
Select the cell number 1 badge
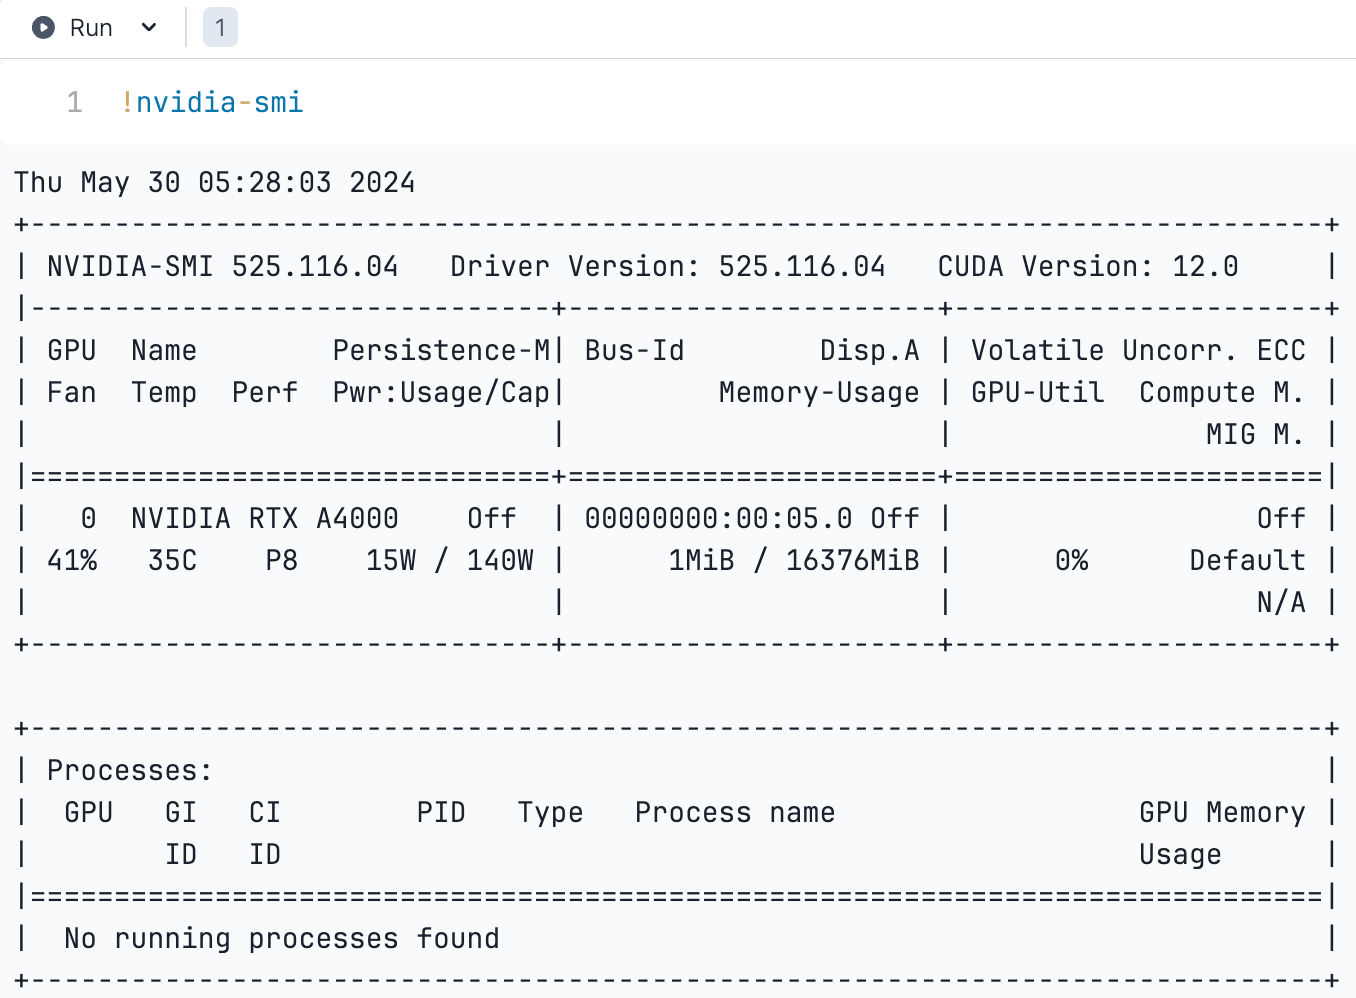point(220,28)
